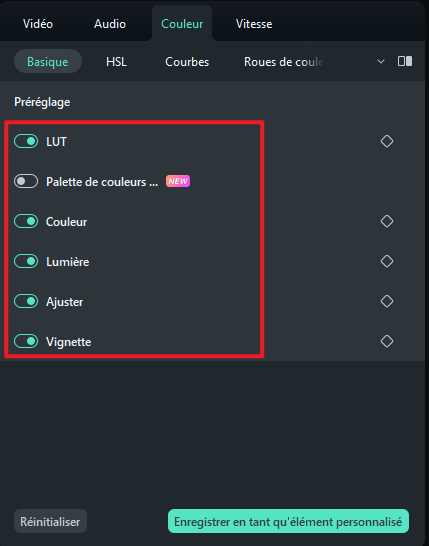Click the Vignette keyframe diamond

387,341
